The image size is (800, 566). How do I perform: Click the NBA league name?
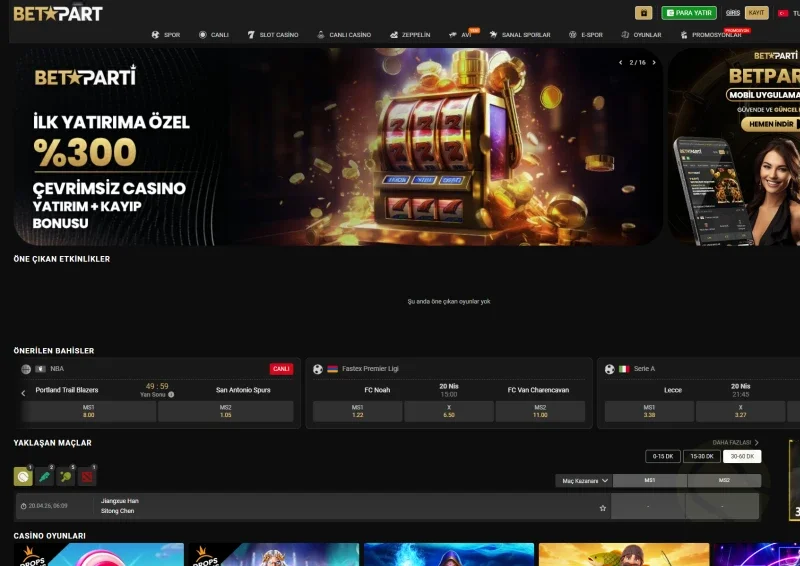click(57, 368)
